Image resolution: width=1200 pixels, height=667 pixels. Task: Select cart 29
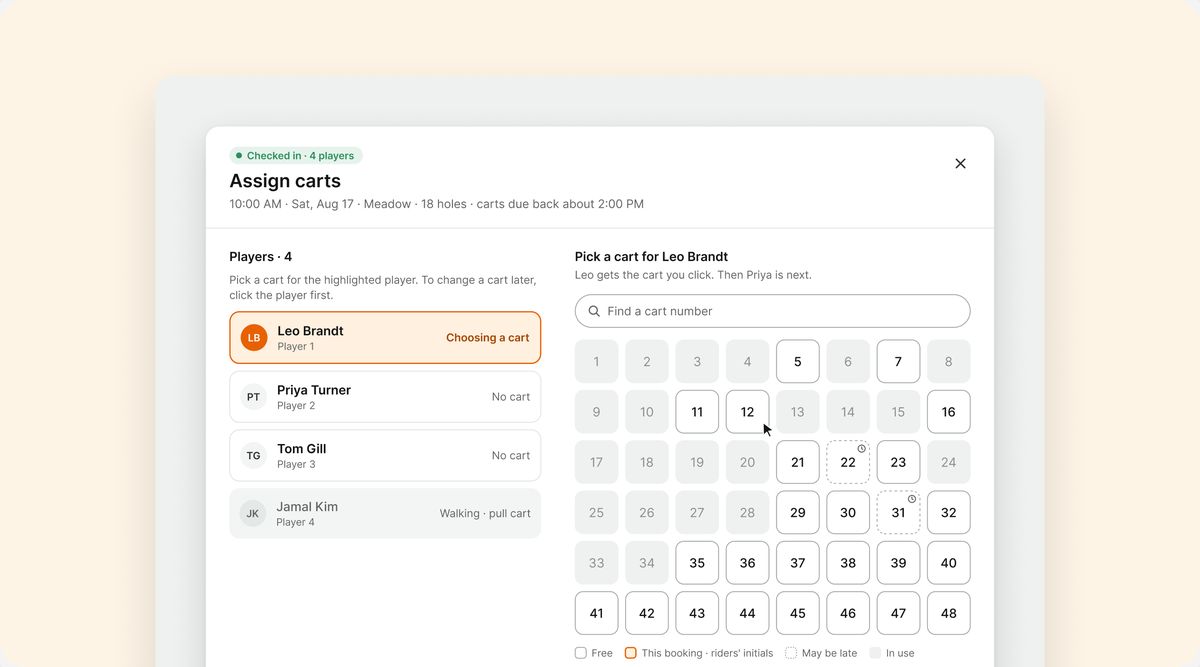(x=797, y=512)
